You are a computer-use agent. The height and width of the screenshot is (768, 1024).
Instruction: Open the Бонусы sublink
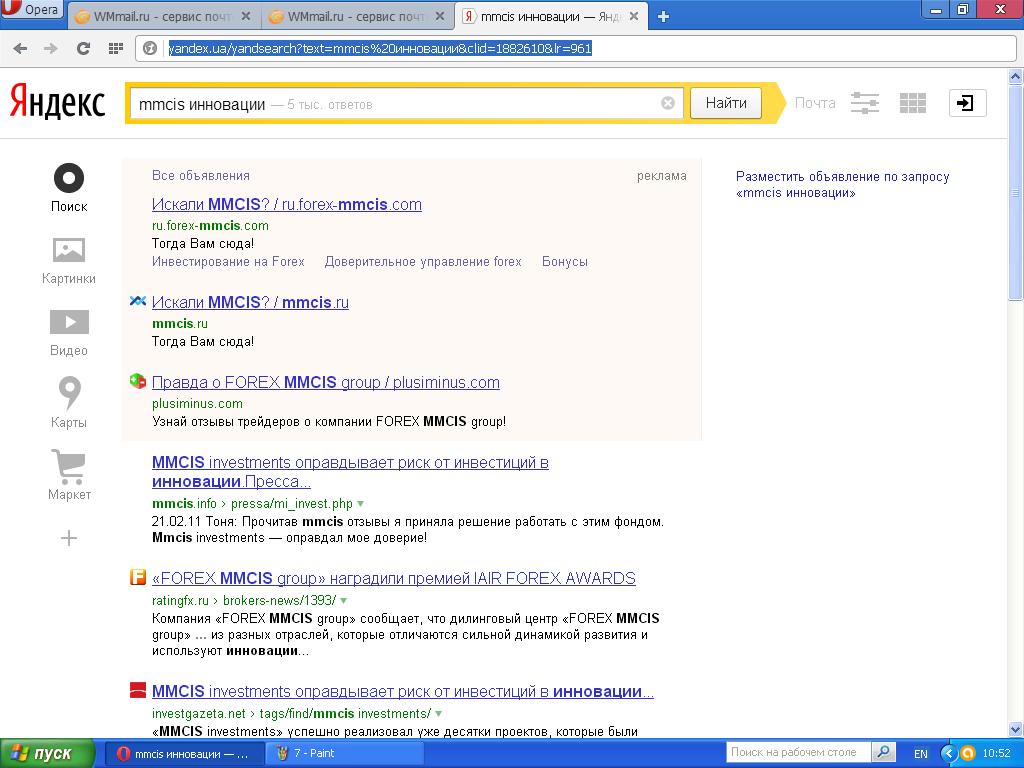[565, 262]
